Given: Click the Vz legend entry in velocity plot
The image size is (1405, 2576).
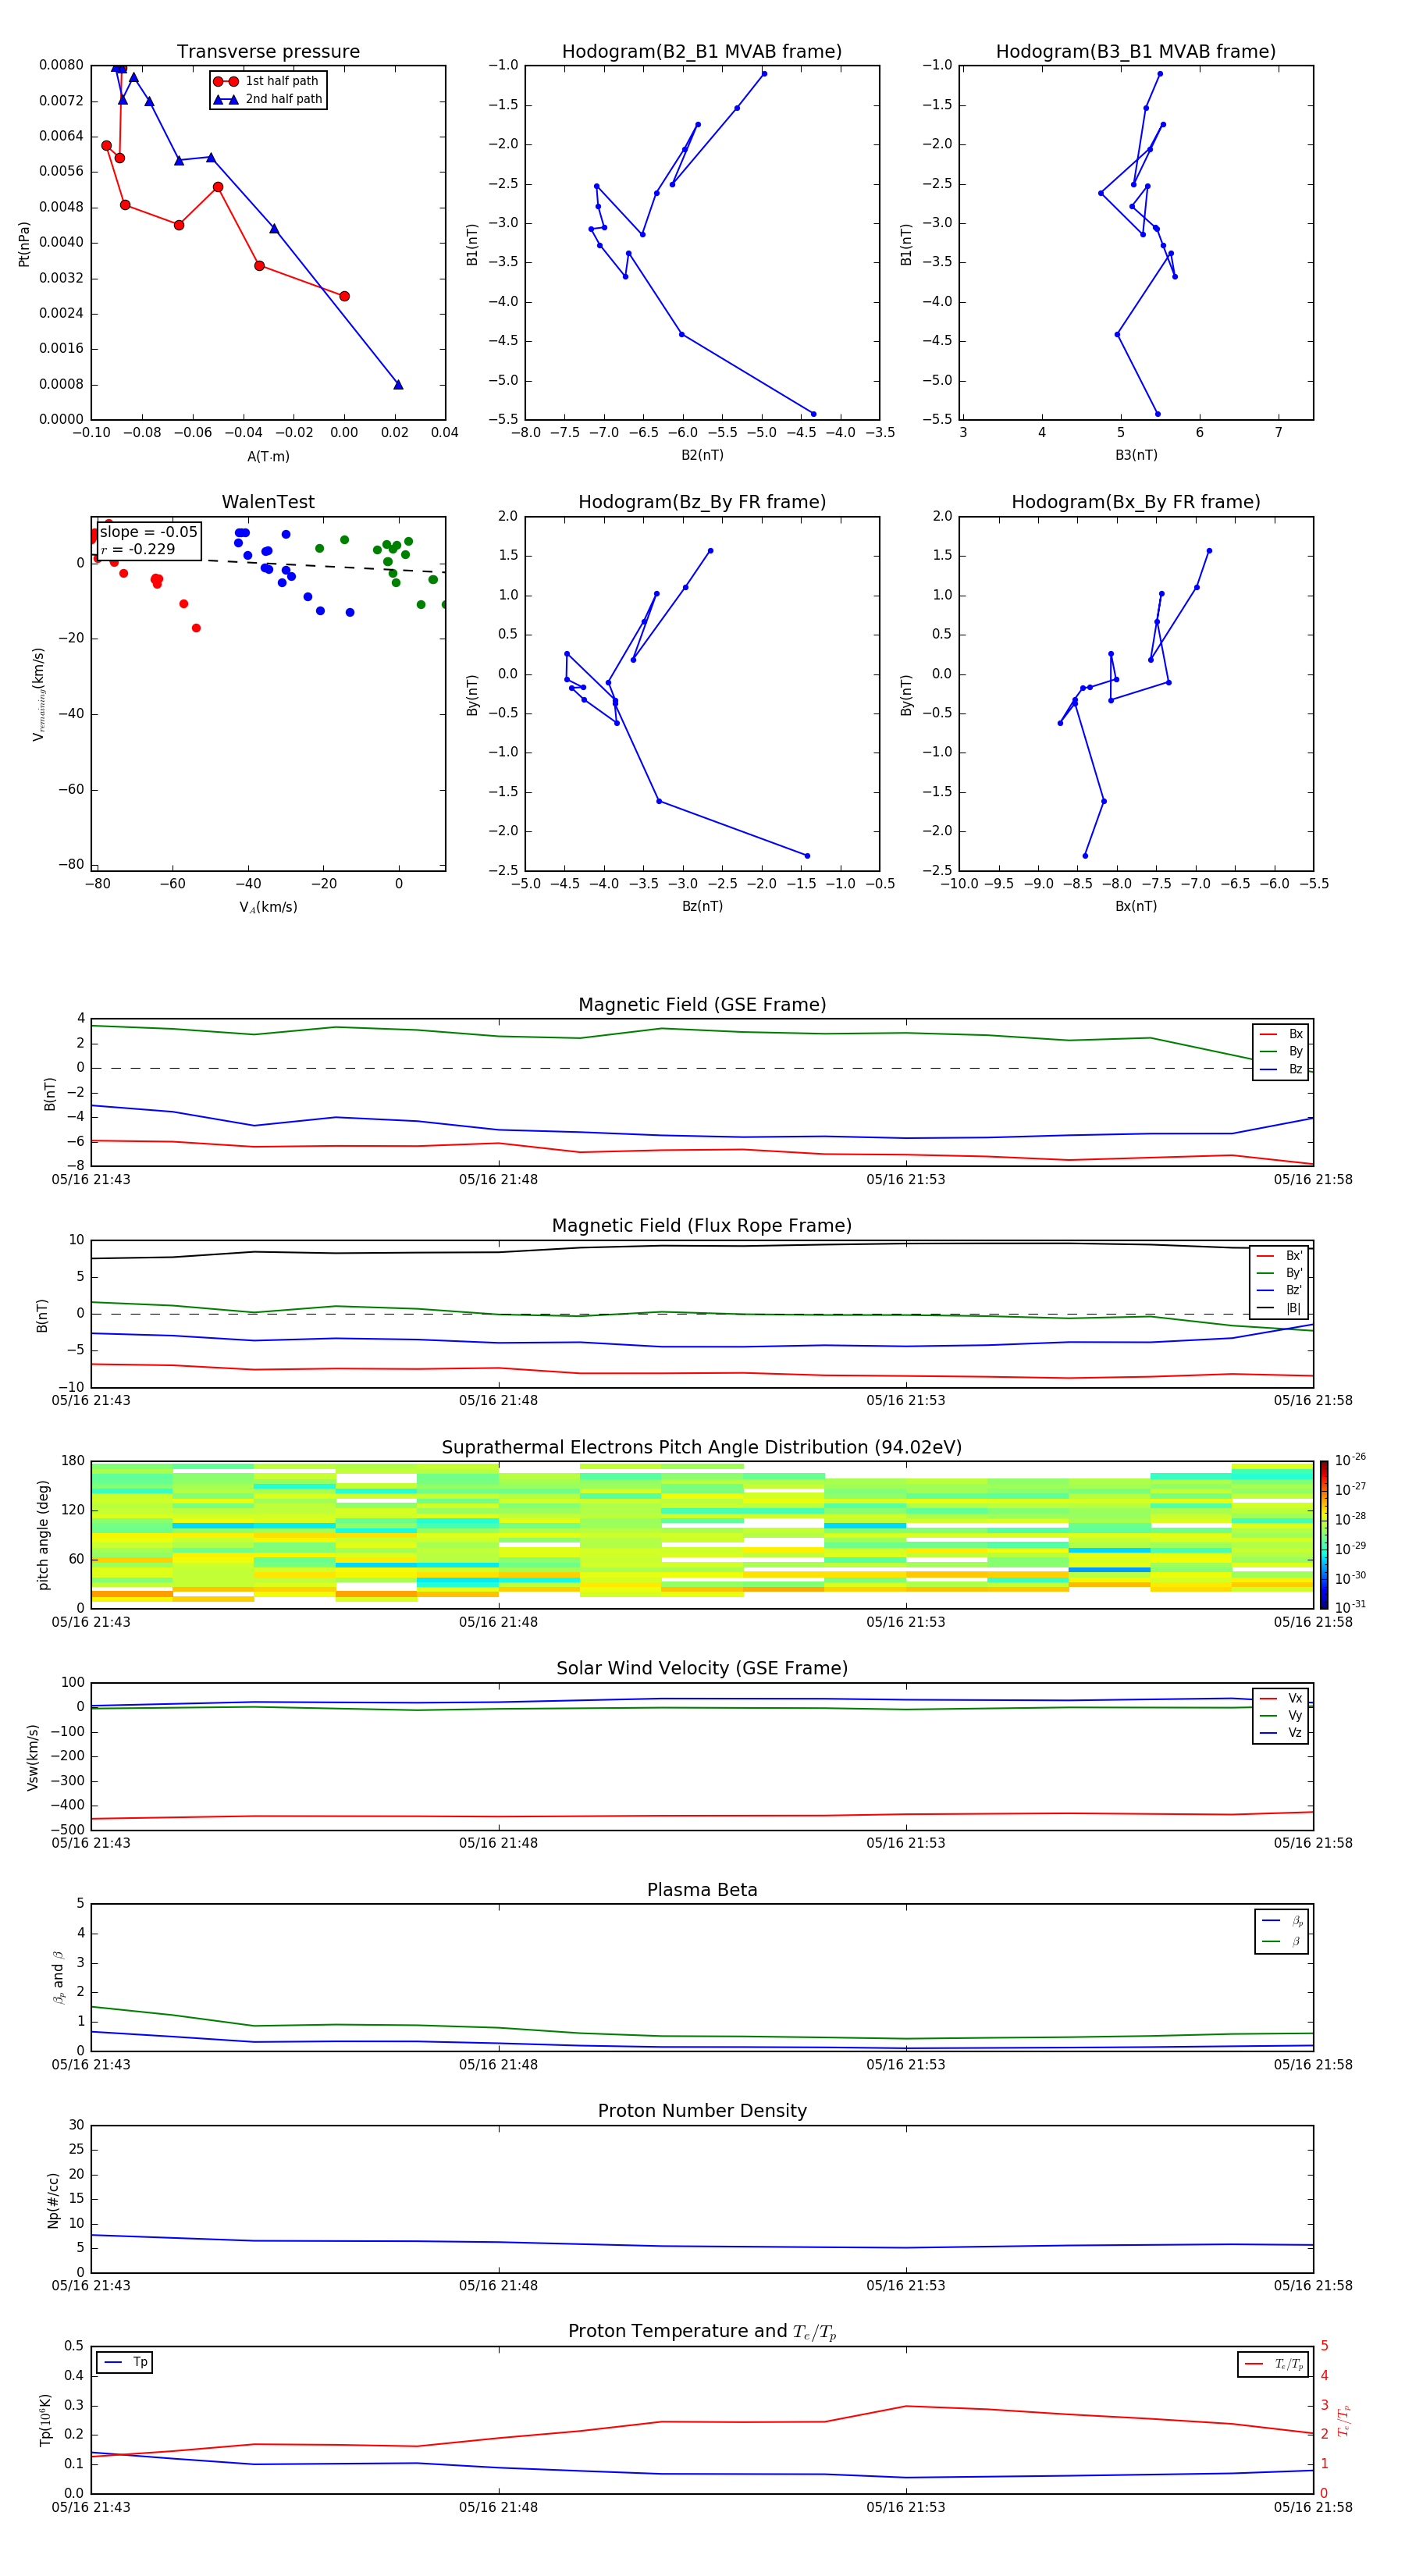Looking at the screenshot, I should tap(1281, 1733).
